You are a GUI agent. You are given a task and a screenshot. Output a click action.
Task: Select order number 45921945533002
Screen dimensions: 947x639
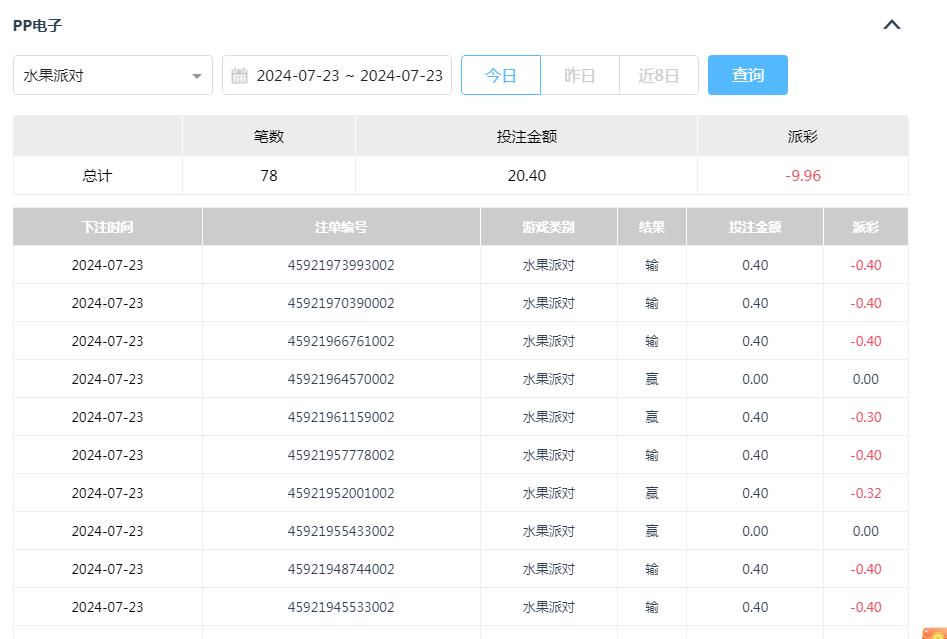341,607
